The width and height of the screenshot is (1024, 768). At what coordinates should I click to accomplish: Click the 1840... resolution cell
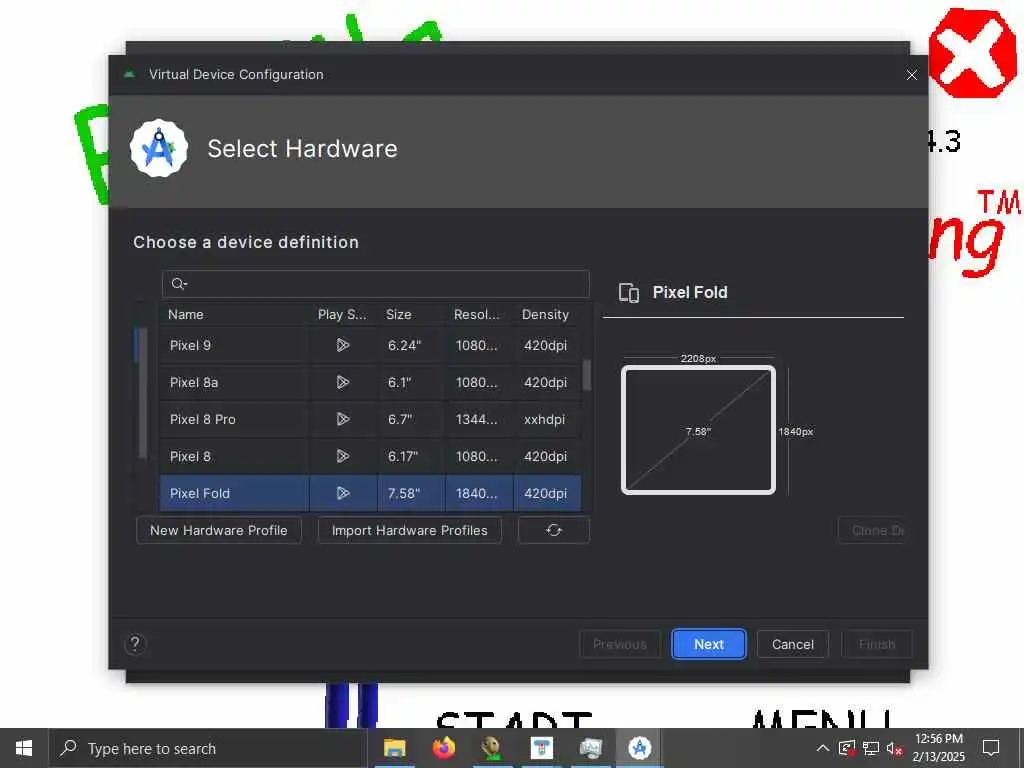pyautogui.click(x=479, y=493)
